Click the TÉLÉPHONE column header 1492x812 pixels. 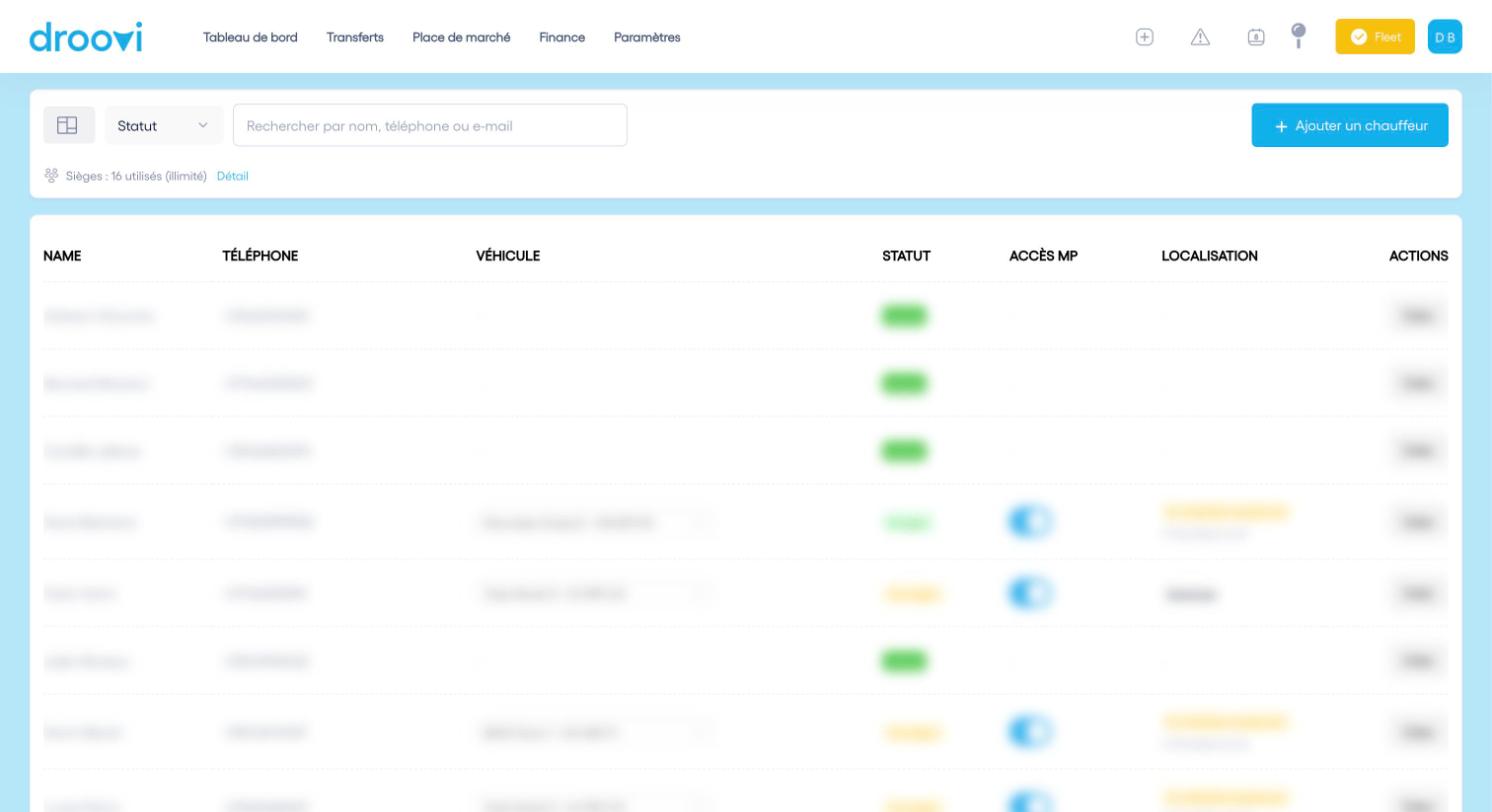pyautogui.click(x=260, y=255)
